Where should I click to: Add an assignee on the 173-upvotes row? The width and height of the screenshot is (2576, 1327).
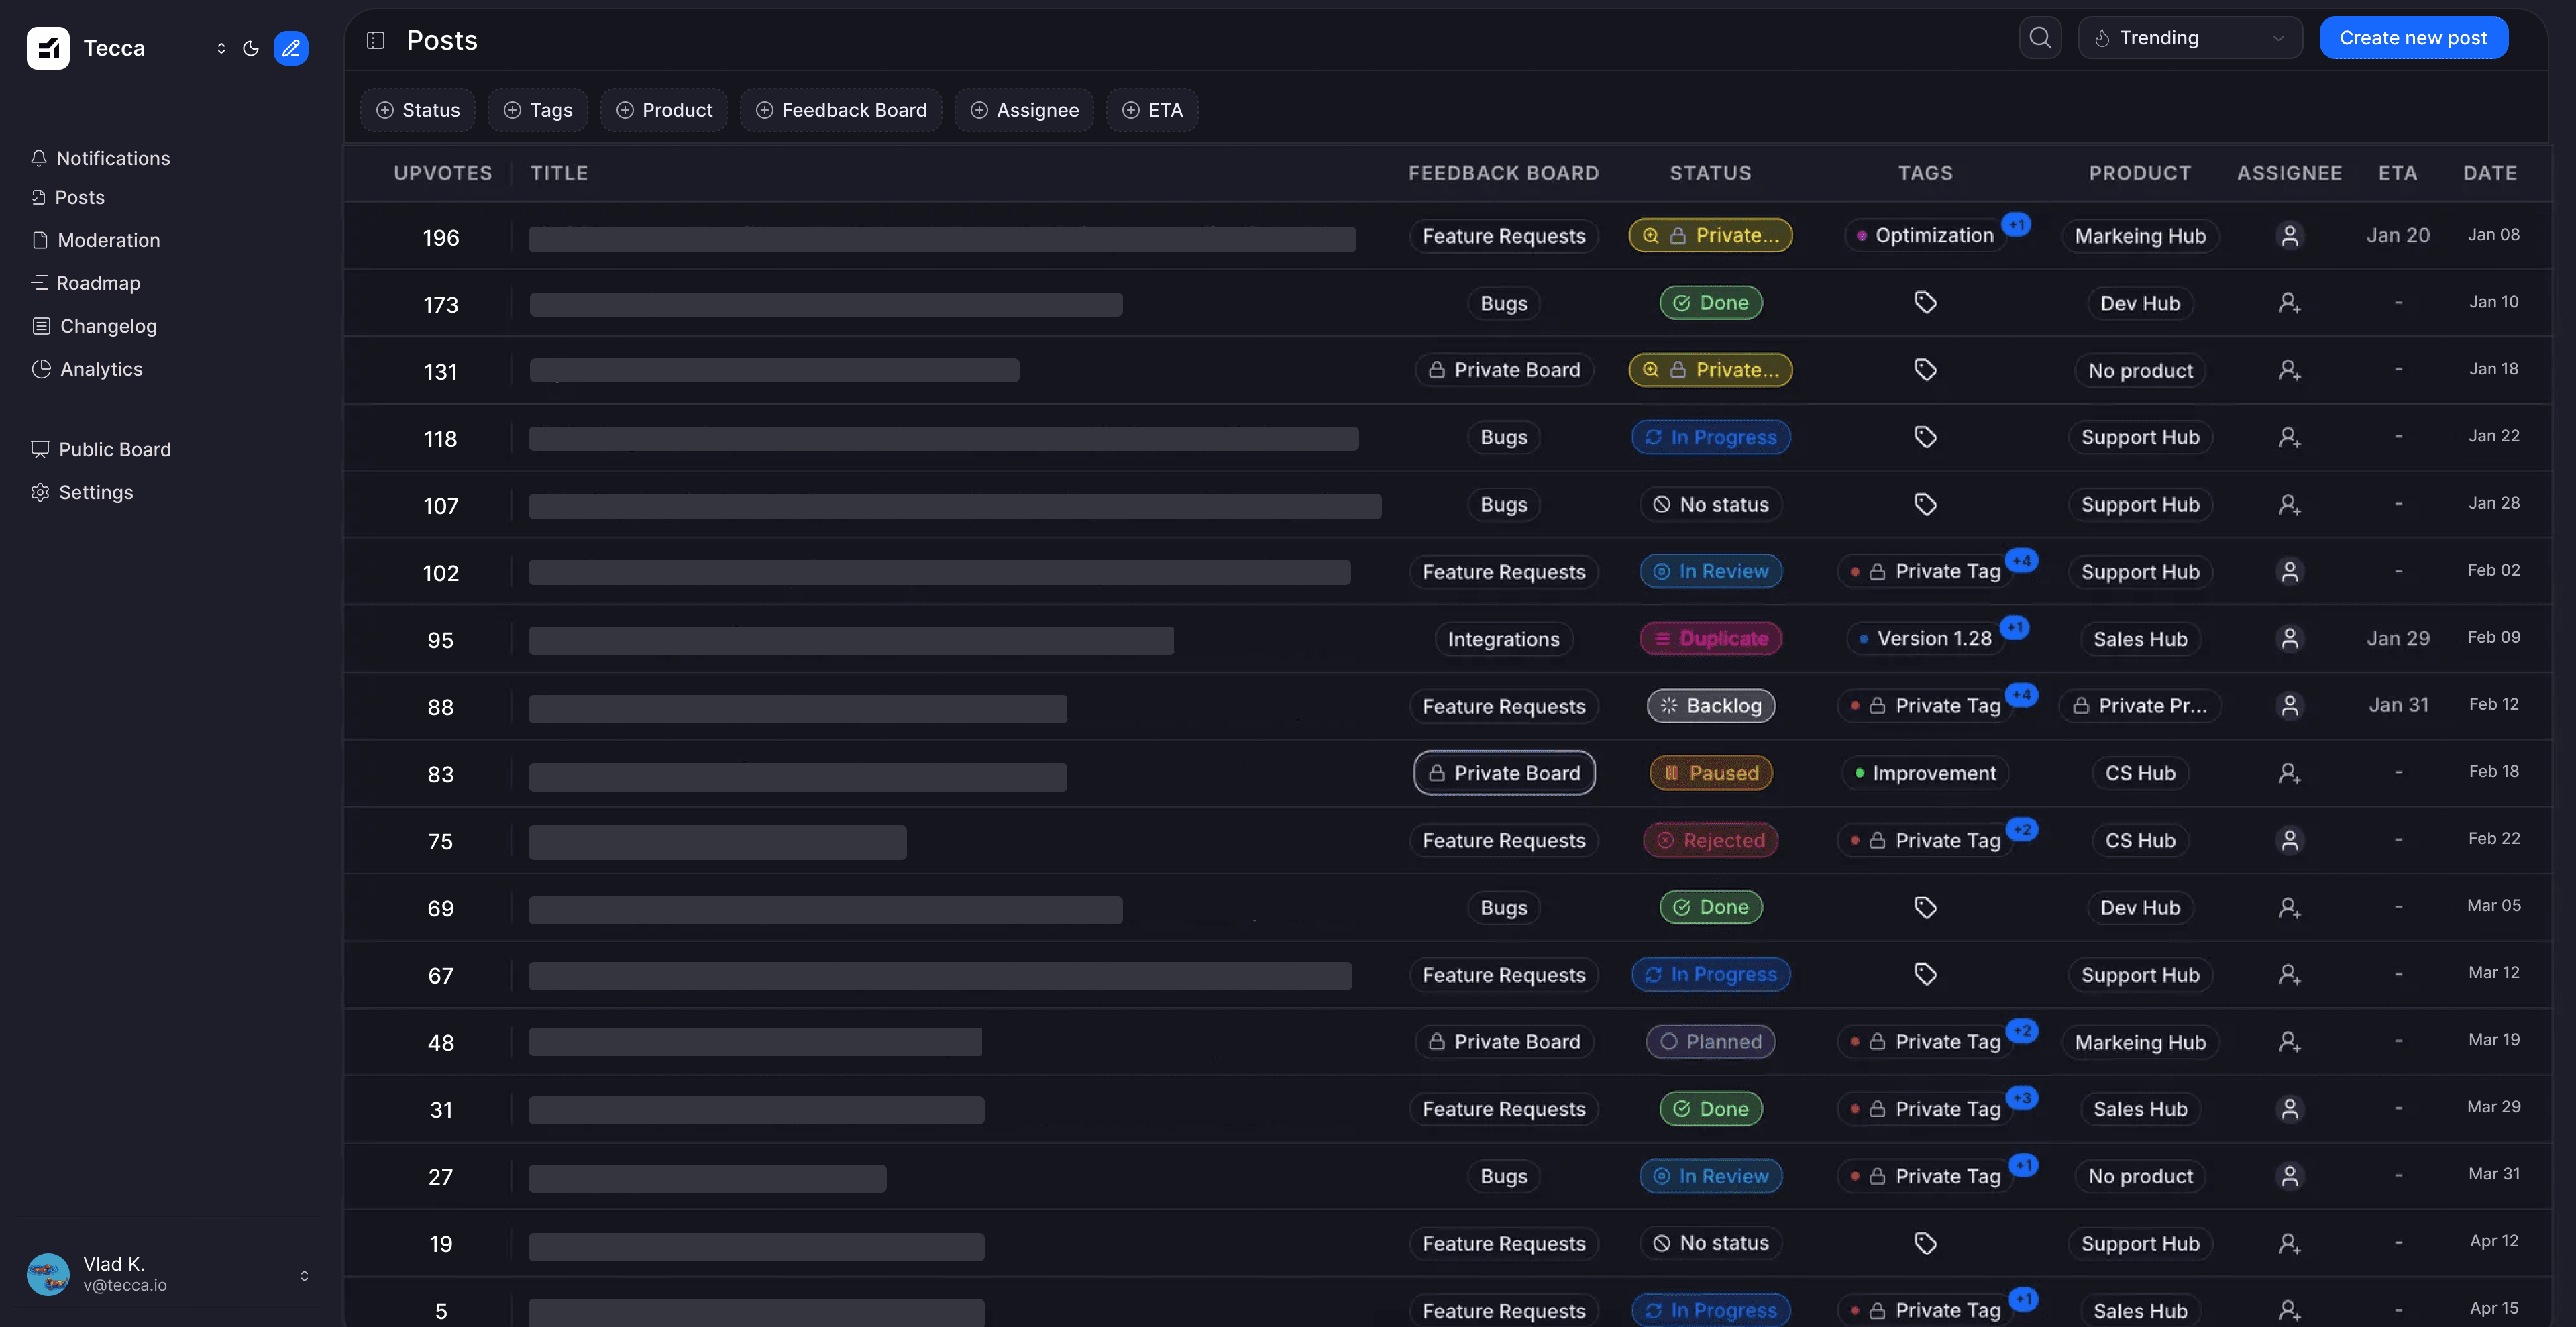tap(2290, 303)
